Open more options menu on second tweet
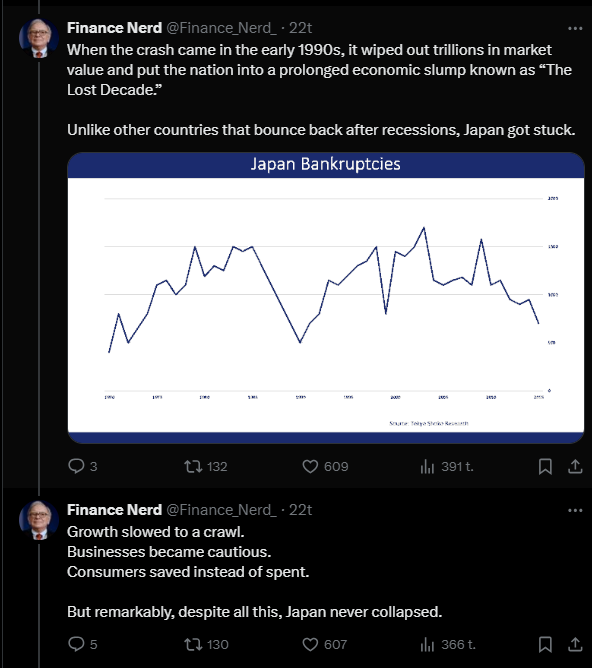The image size is (592, 668). tap(575, 510)
